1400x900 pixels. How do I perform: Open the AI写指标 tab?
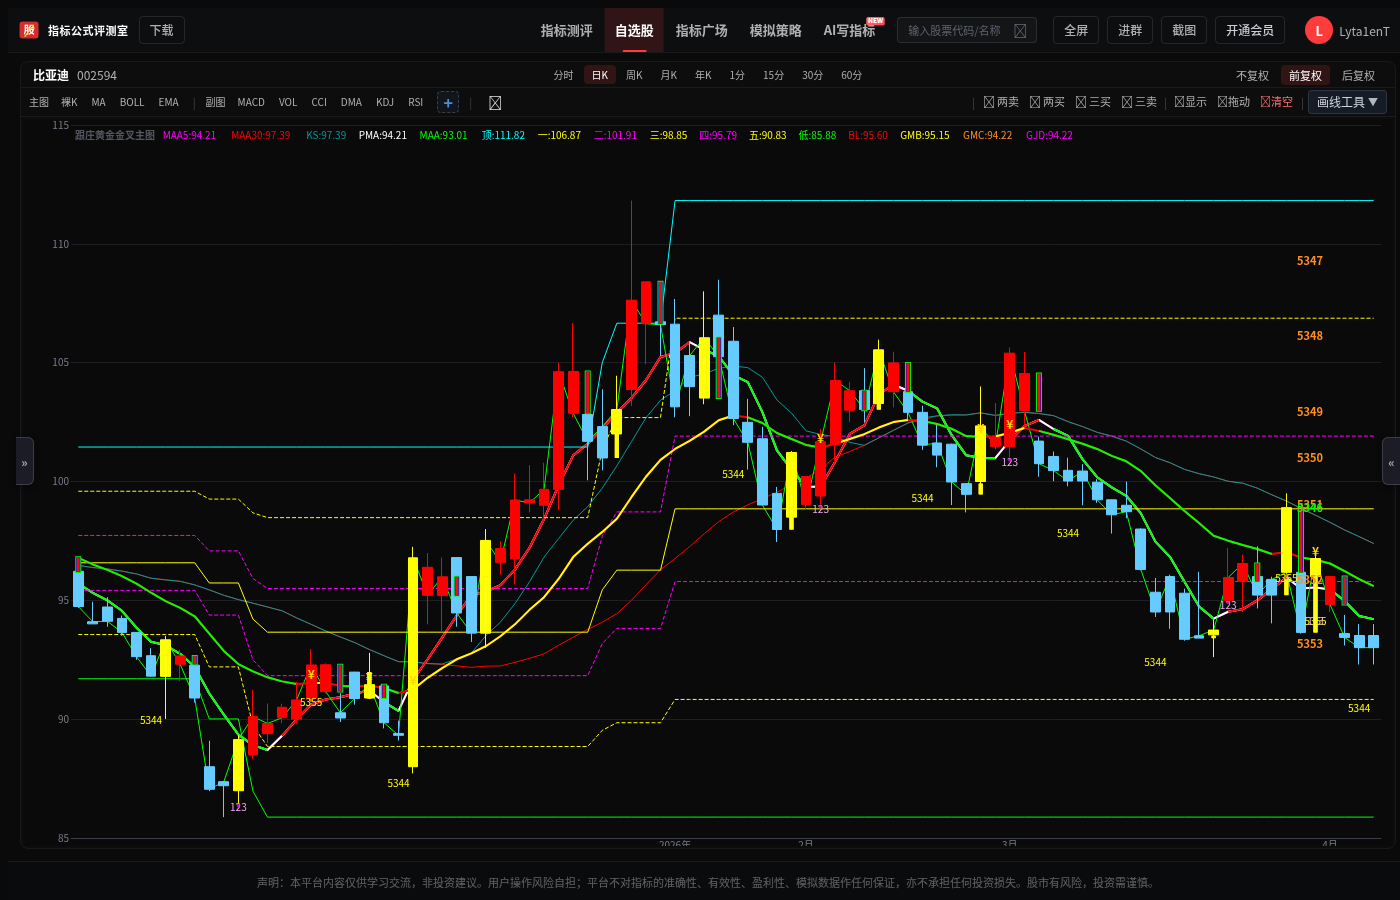pyautogui.click(x=850, y=31)
